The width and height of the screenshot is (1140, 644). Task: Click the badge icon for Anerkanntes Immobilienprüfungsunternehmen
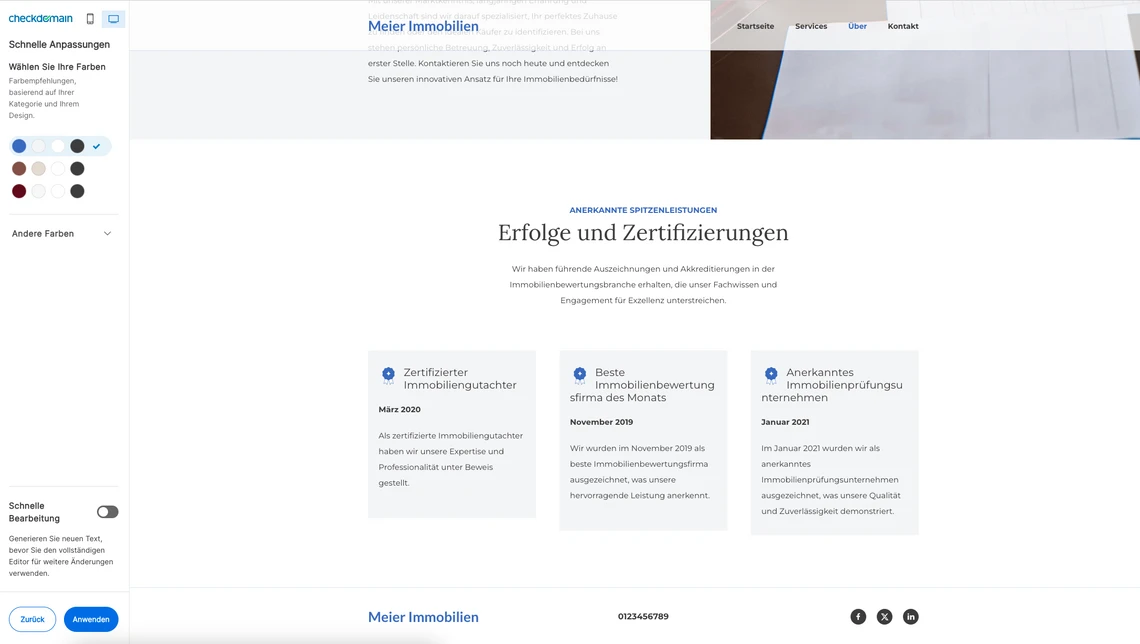(x=771, y=375)
